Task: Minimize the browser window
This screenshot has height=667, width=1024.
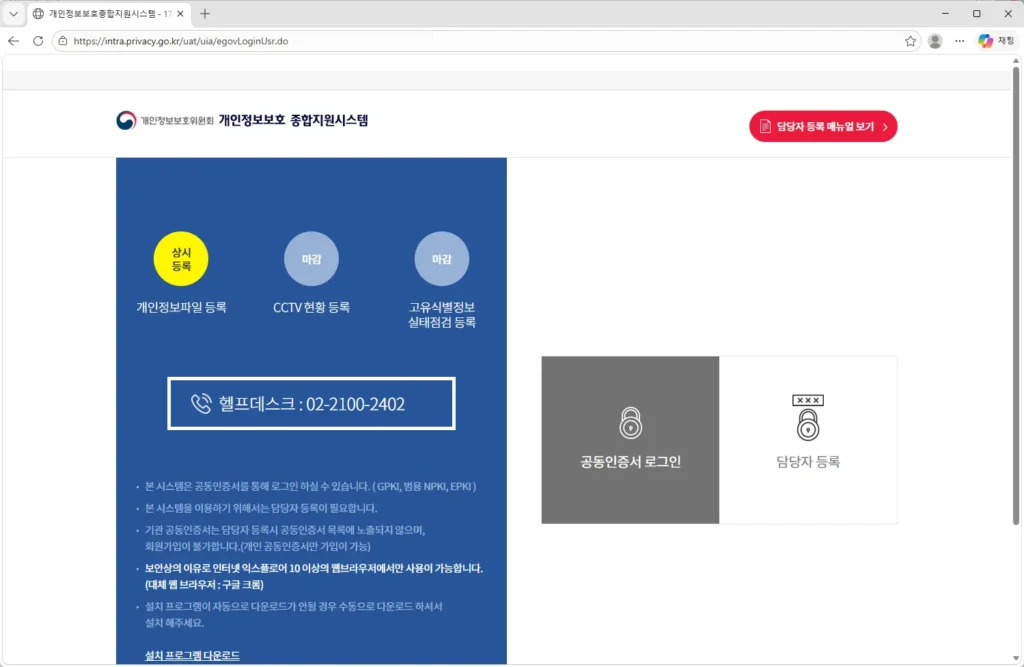Action: point(945,14)
